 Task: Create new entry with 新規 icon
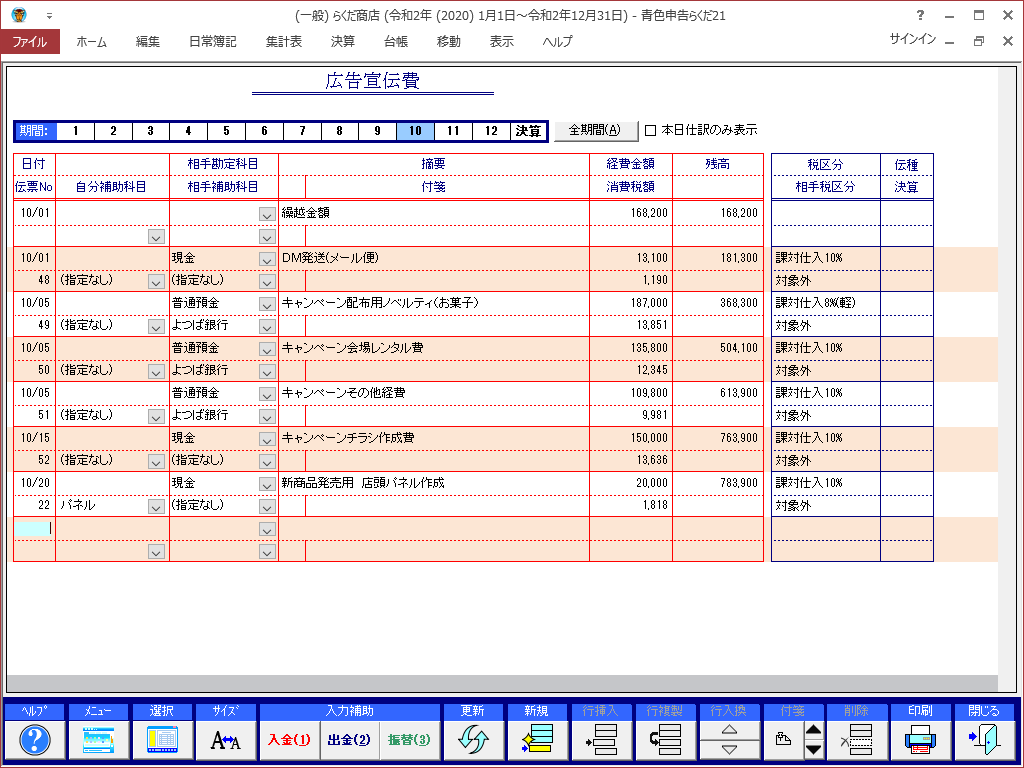pyautogui.click(x=536, y=740)
